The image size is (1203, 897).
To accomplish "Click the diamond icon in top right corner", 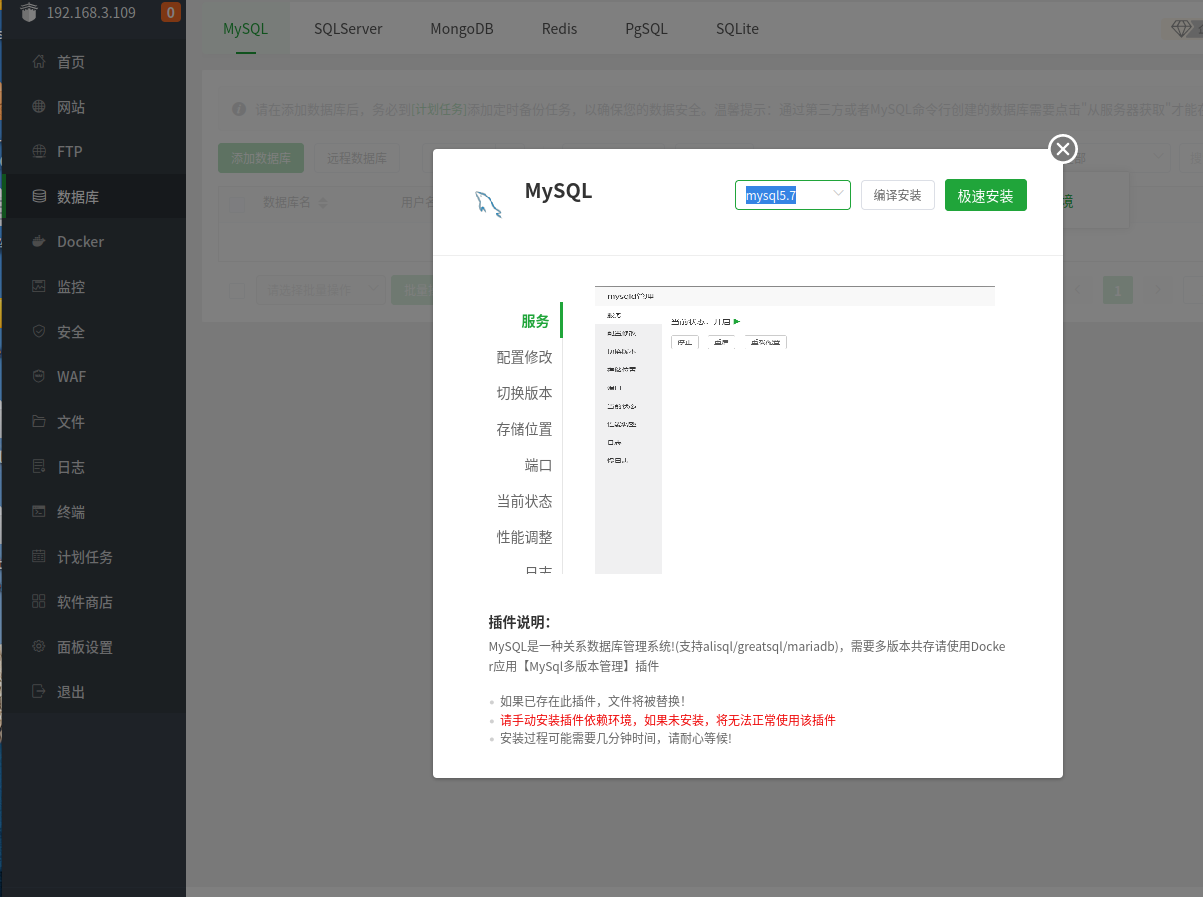I will [1181, 29].
